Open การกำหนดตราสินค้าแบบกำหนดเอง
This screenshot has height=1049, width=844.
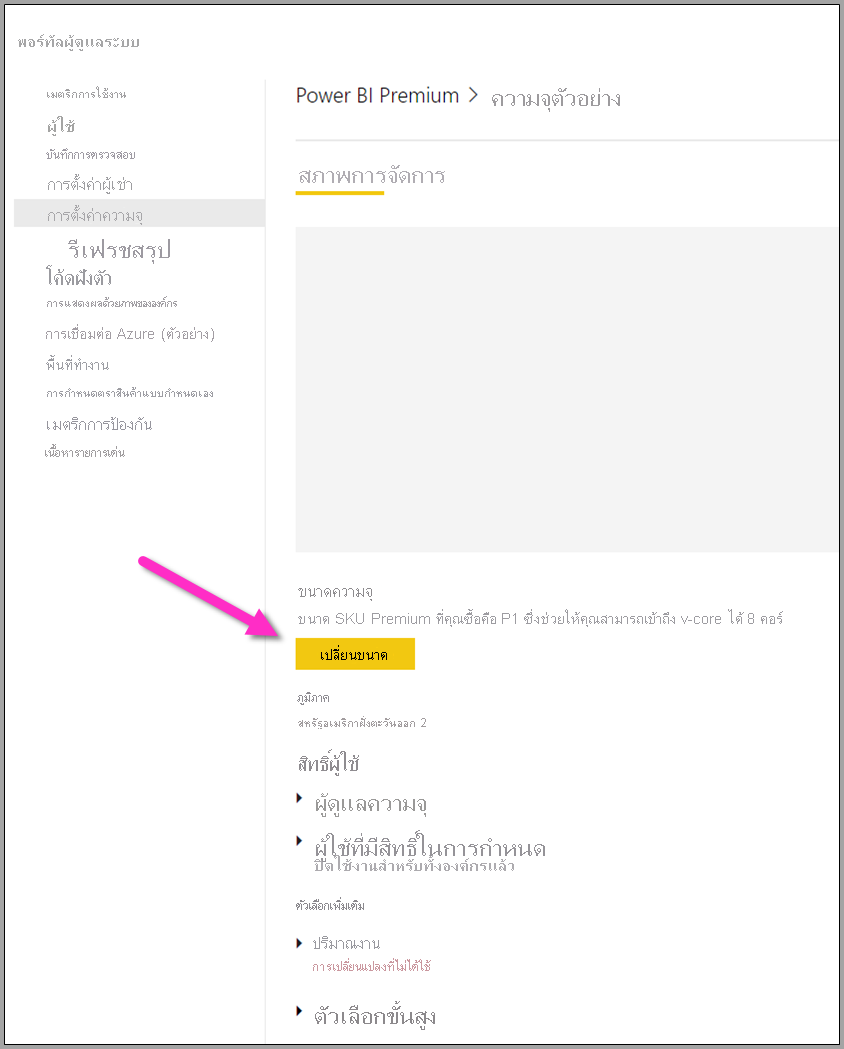(129, 393)
